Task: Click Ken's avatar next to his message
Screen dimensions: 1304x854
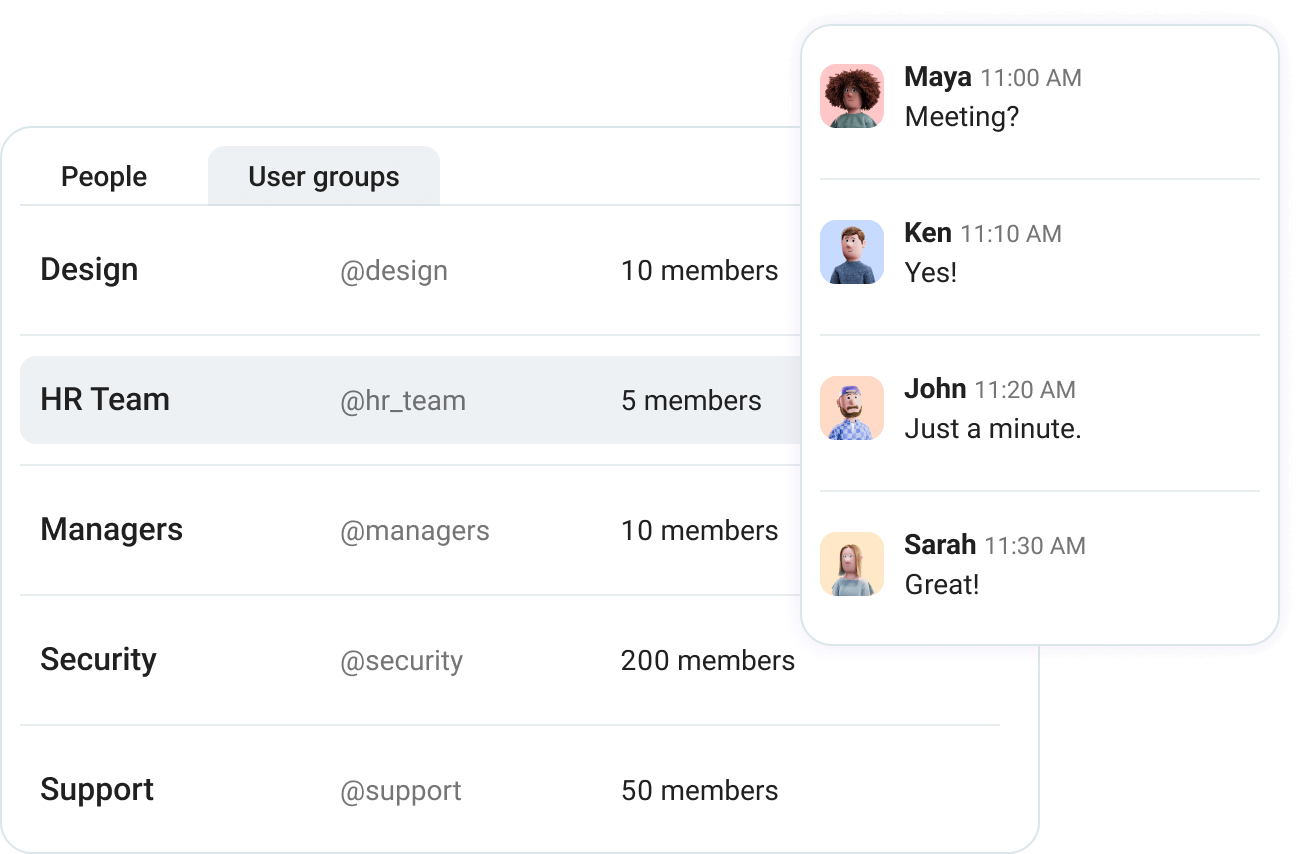Action: click(852, 252)
